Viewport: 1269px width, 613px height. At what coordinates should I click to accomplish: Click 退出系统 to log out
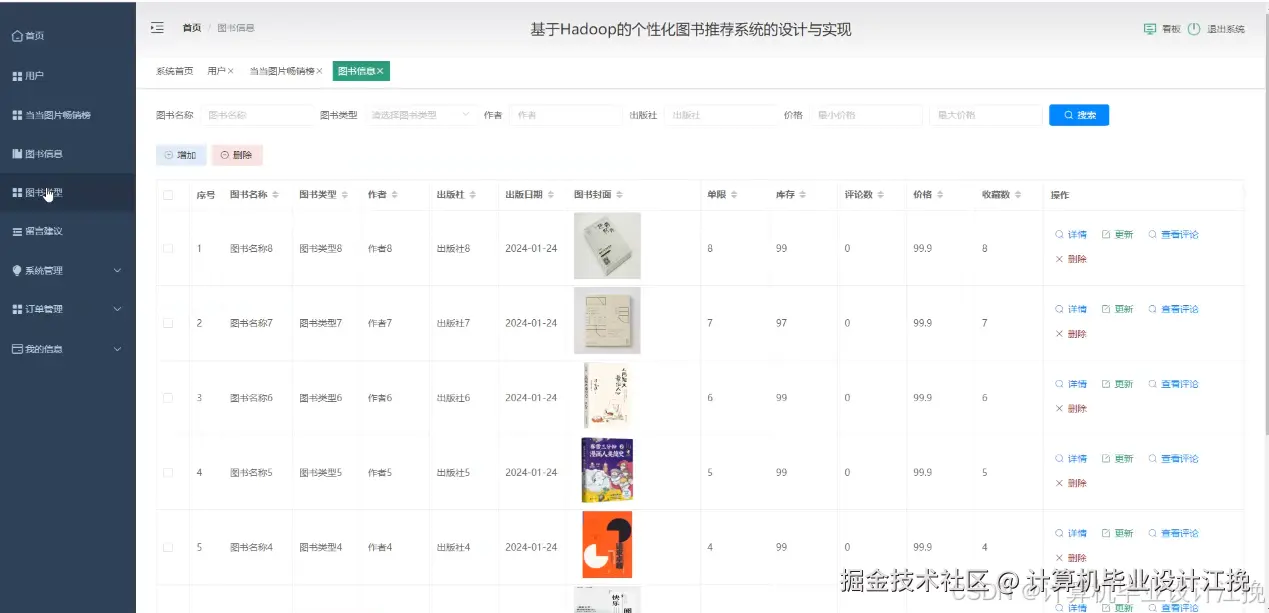[x=1225, y=29]
